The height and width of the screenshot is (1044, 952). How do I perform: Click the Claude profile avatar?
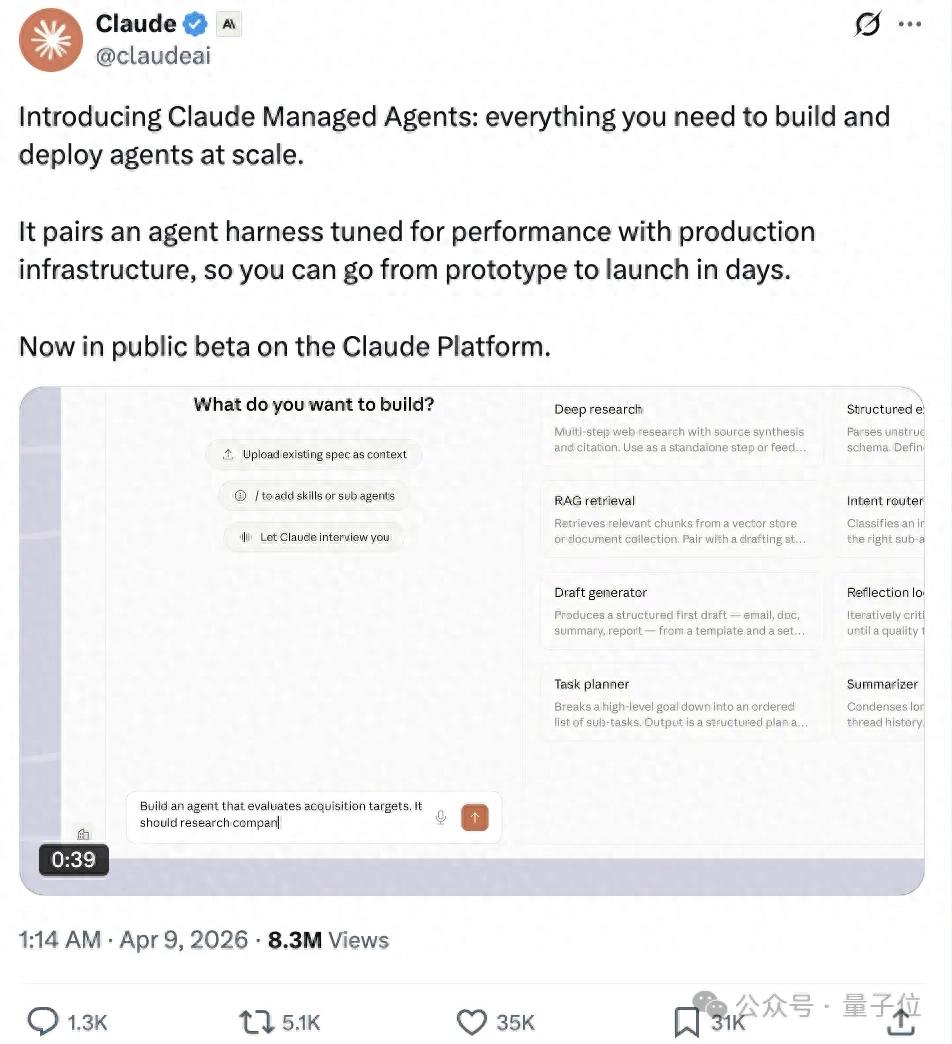point(51,40)
